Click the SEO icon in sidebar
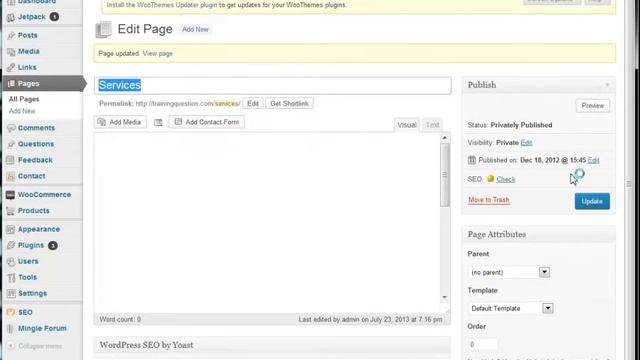The image size is (640, 360). [11, 312]
